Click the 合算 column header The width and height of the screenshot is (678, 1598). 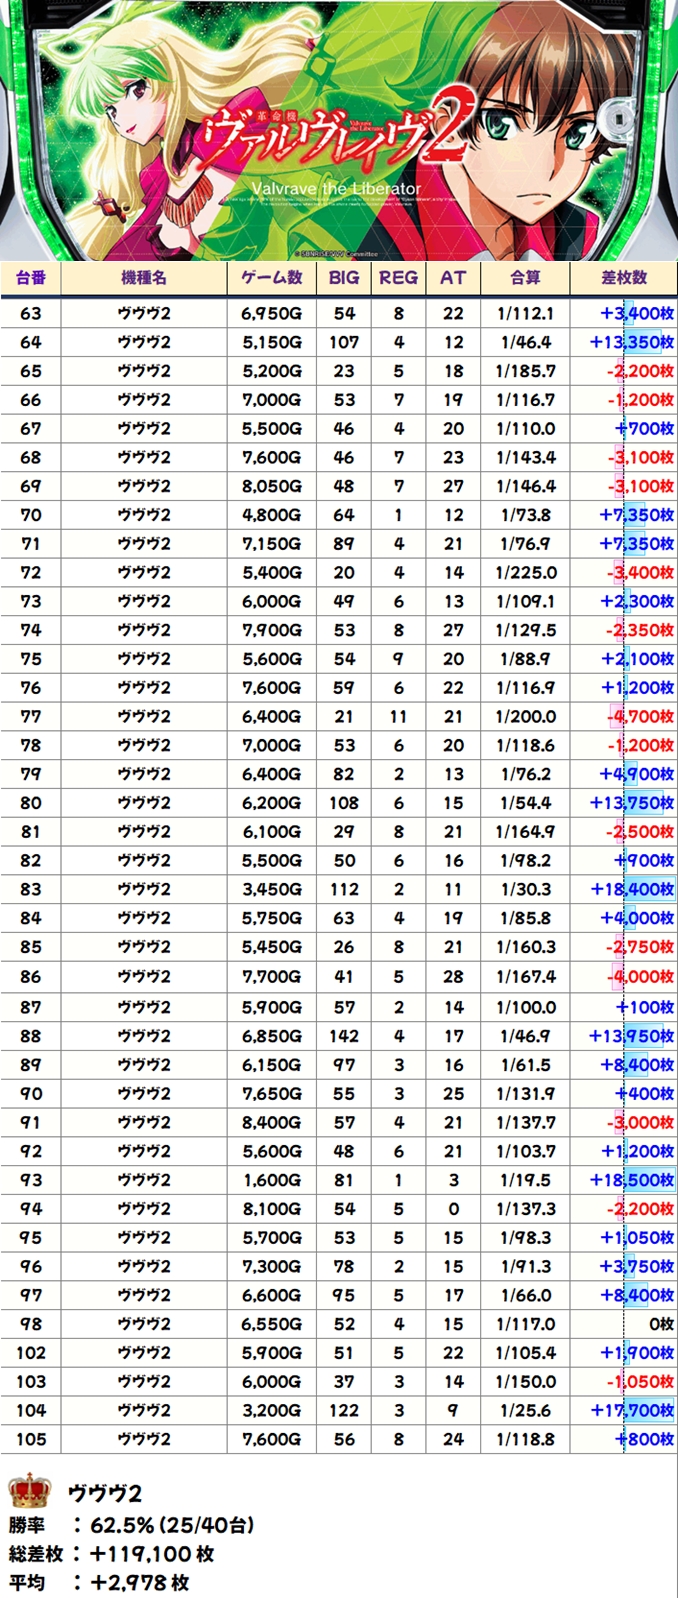pos(525,278)
